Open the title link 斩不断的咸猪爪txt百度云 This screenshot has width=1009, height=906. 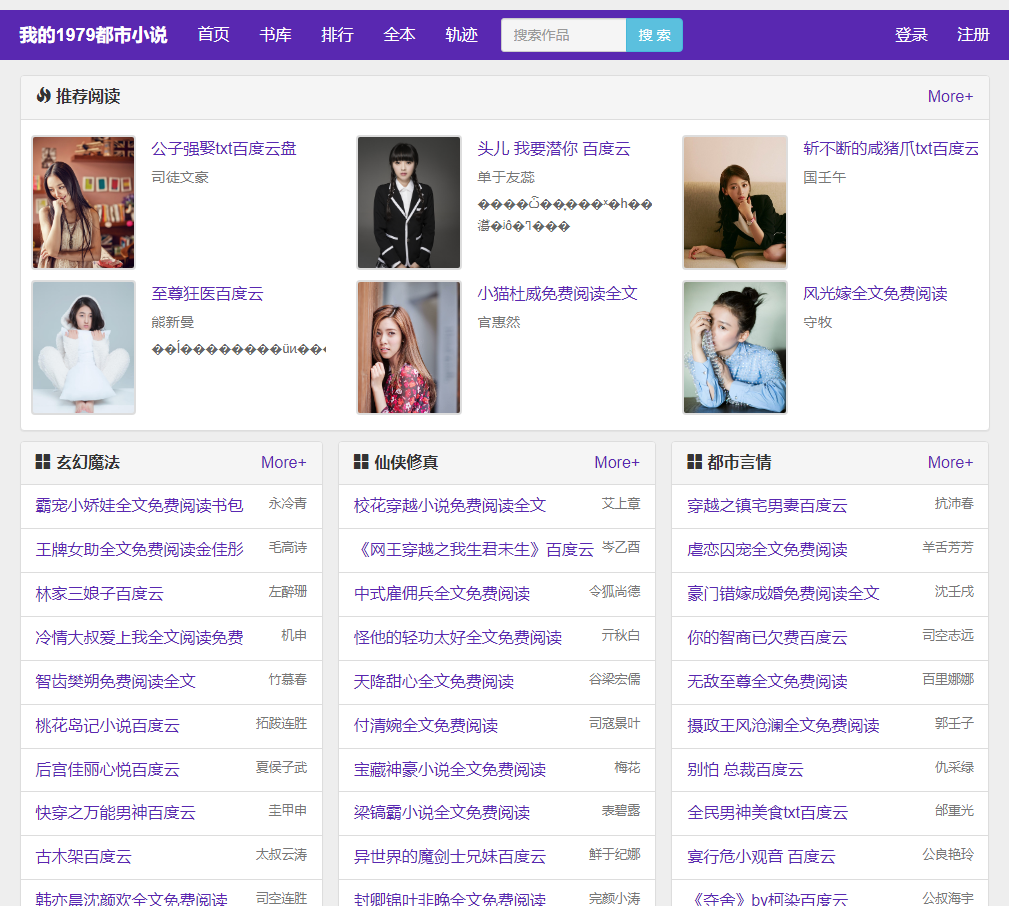point(891,149)
